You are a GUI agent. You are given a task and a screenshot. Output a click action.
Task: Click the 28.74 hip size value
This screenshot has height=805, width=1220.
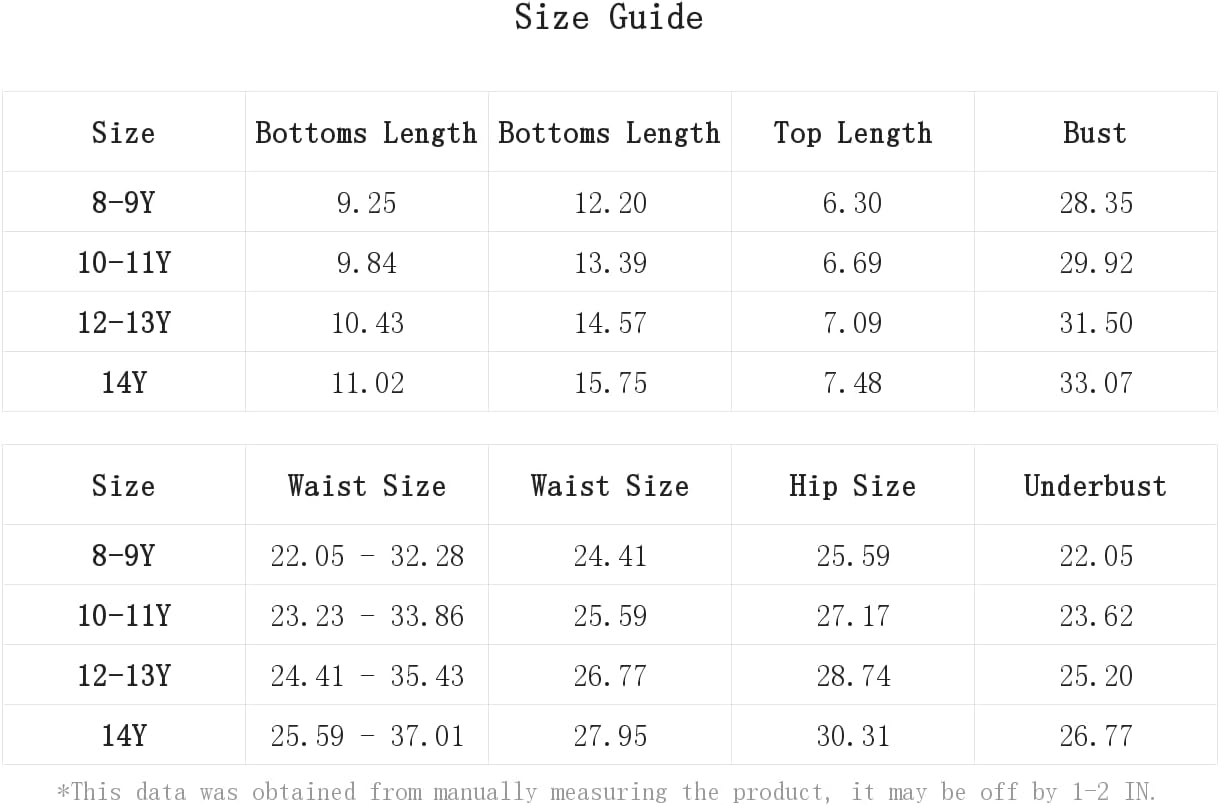tap(853, 676)
